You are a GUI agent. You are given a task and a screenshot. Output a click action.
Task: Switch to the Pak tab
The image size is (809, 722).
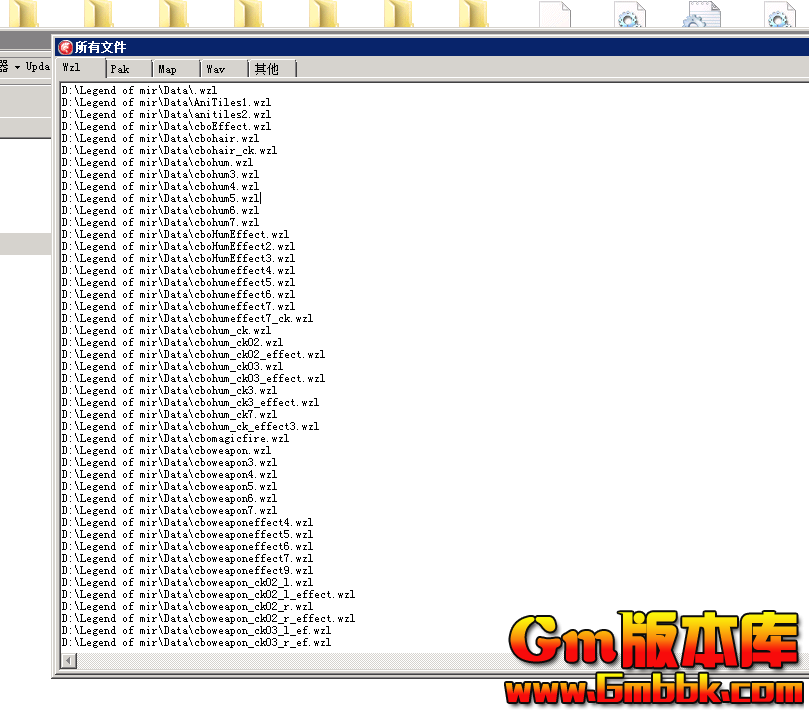coord(128,69)
